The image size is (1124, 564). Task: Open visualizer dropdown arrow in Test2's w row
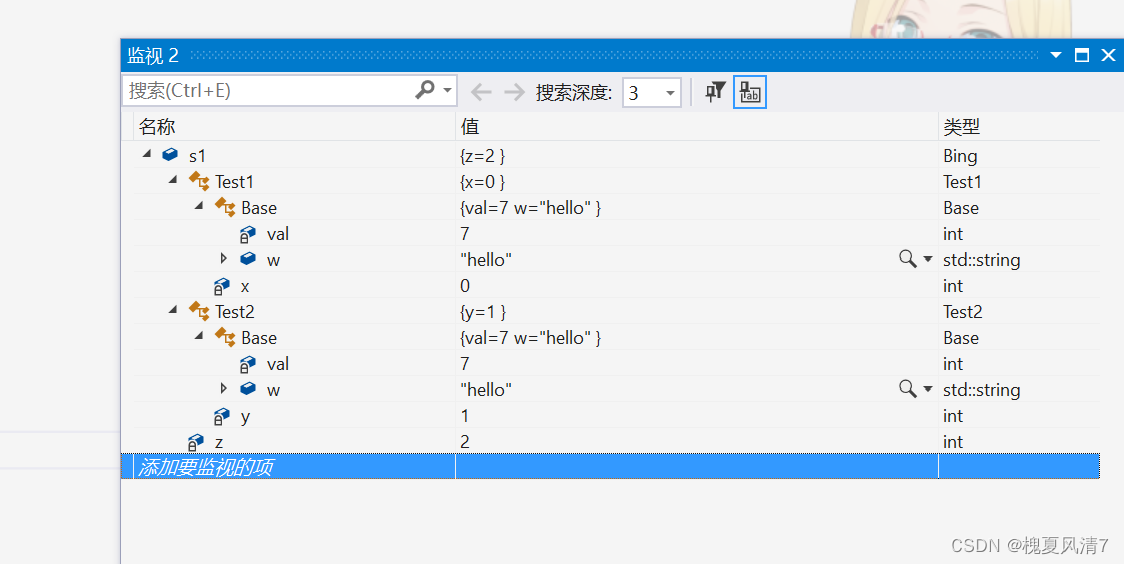[928, 389]
